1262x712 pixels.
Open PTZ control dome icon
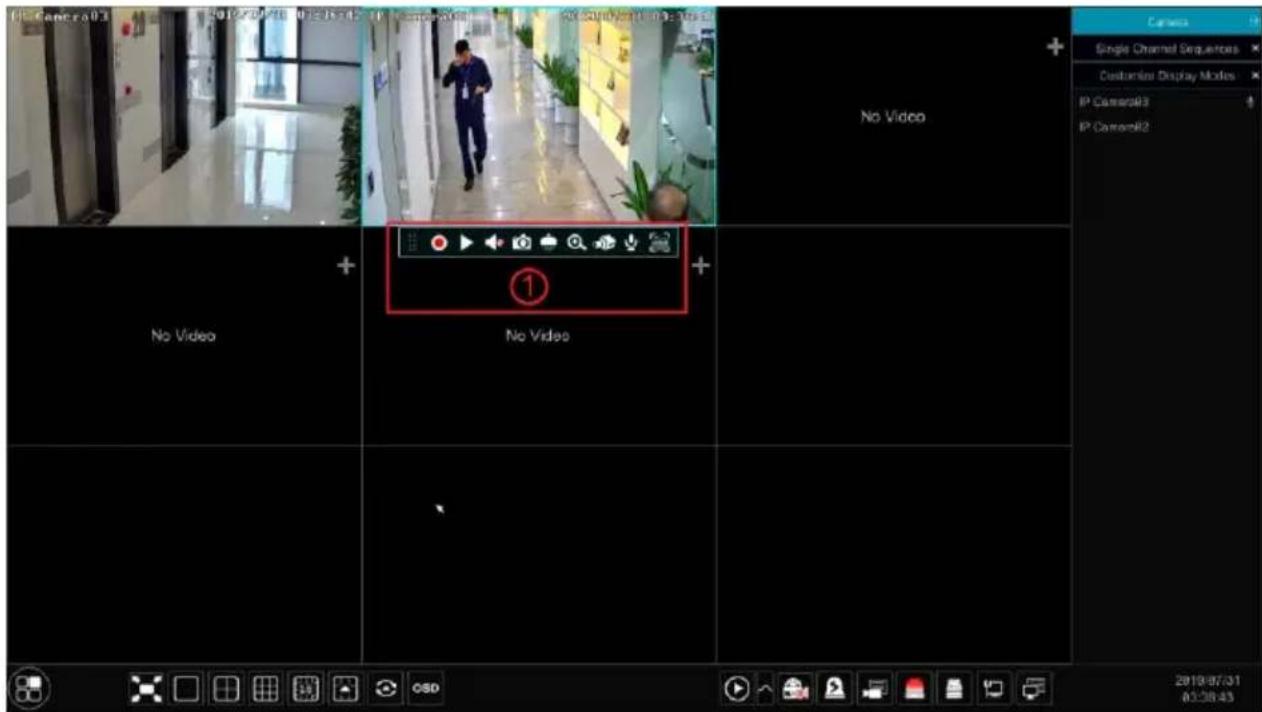(549, 243)
